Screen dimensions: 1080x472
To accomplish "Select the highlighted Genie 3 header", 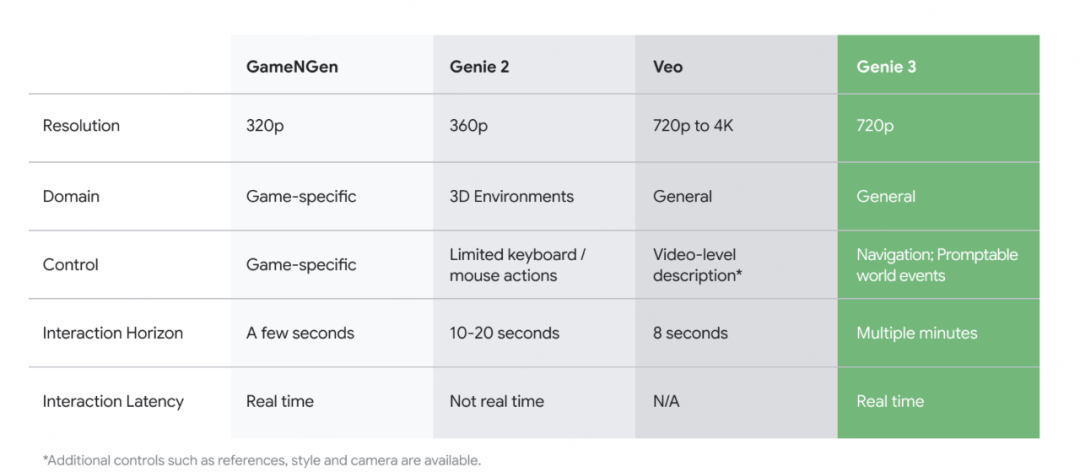I will point(886,67).
